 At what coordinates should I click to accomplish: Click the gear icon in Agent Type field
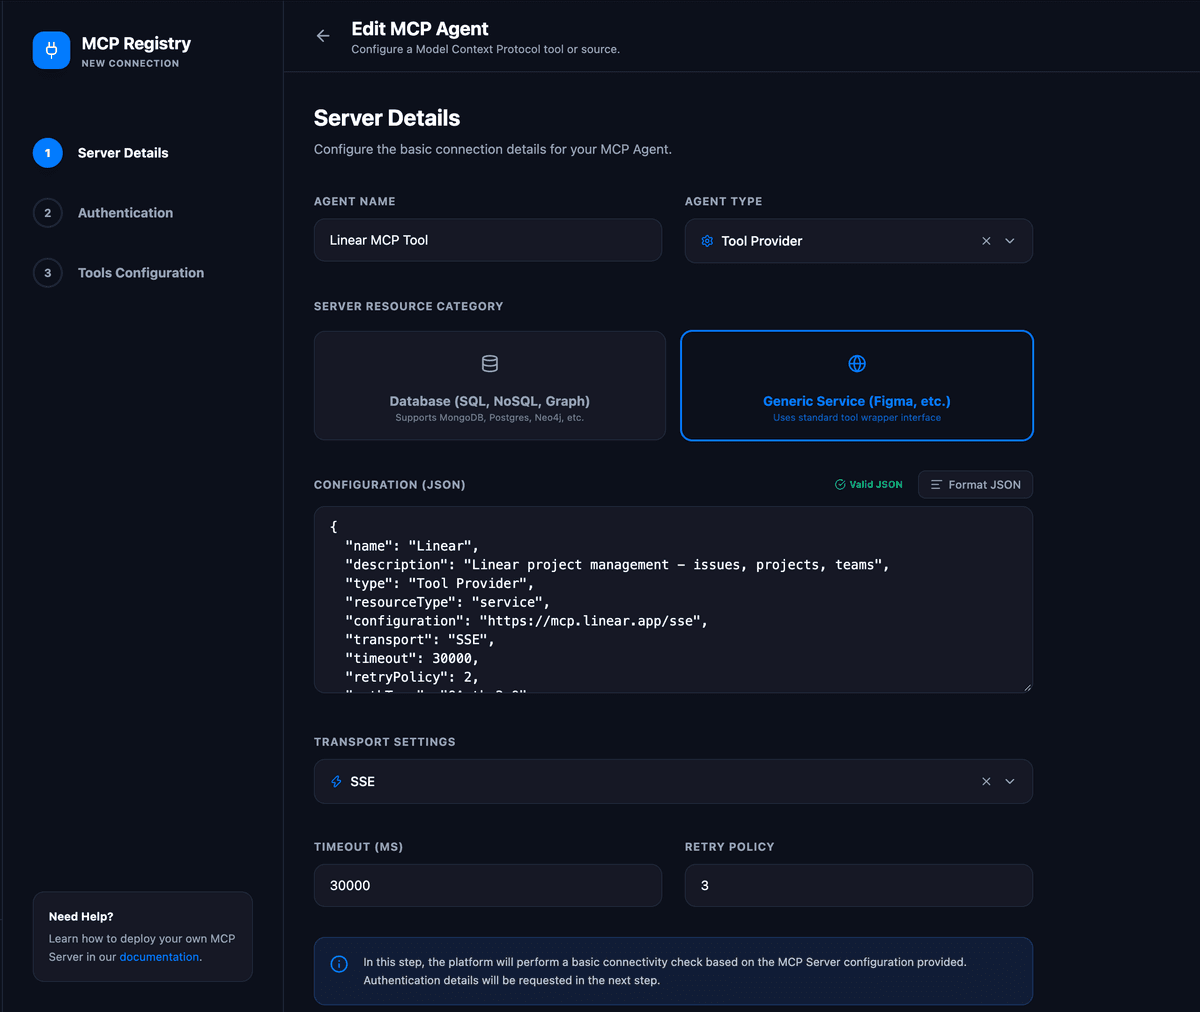click(707, 241)
